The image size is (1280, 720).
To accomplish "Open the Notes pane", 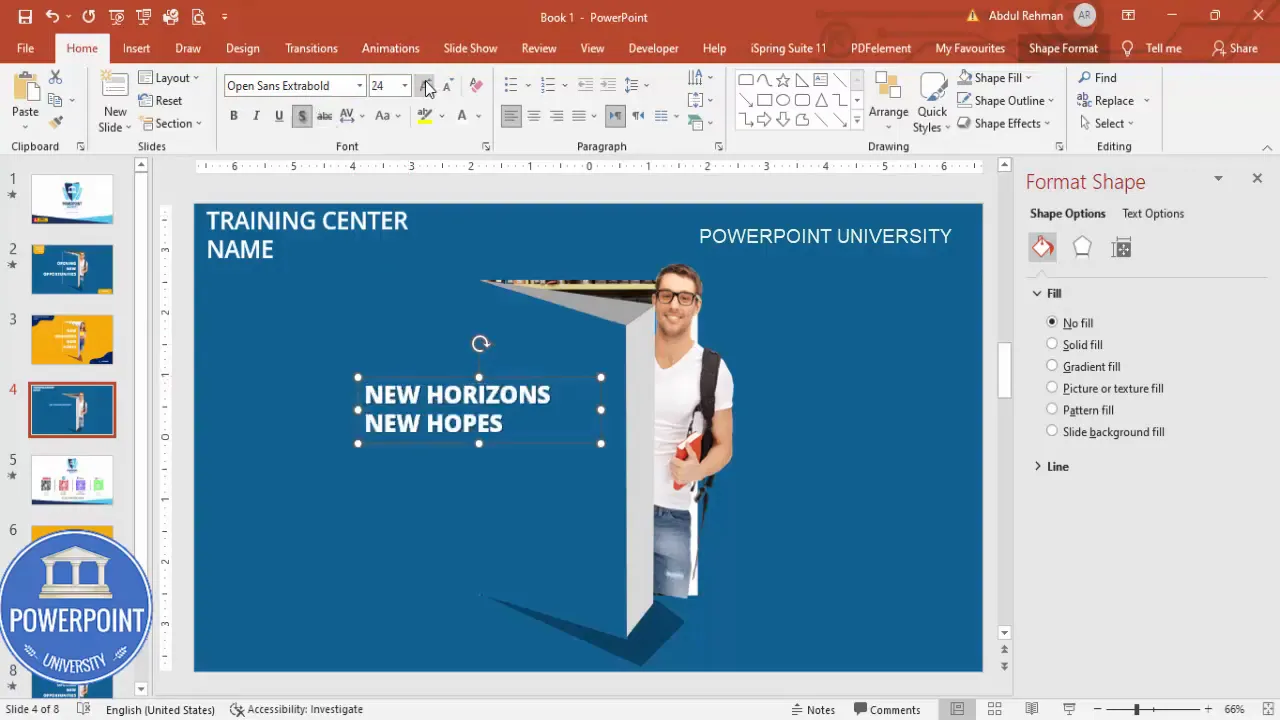I will (x=812, y=709).
